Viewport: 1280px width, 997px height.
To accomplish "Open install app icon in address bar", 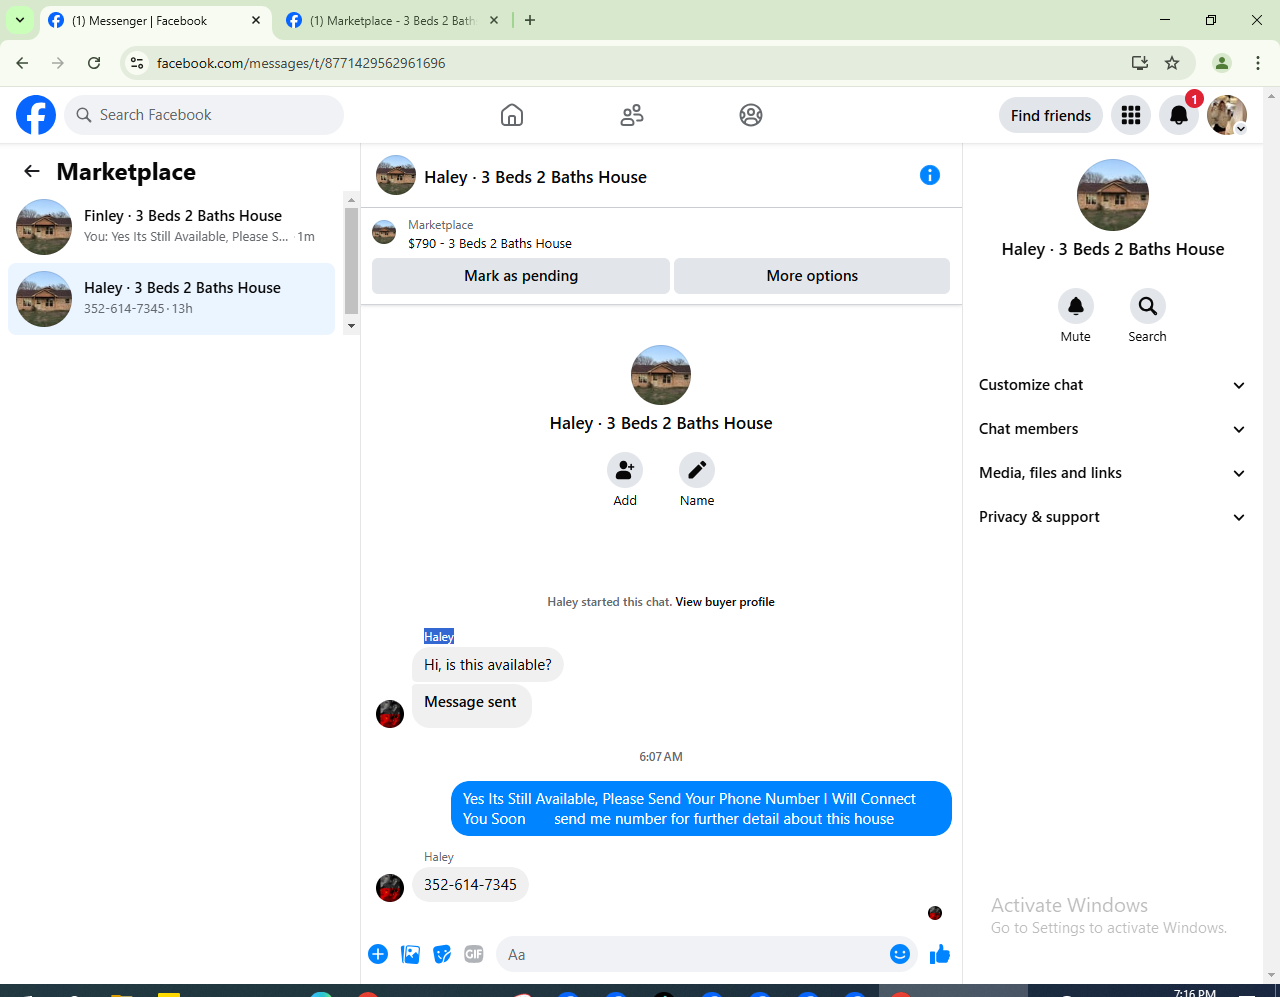I will click(x=1140, y=63).
